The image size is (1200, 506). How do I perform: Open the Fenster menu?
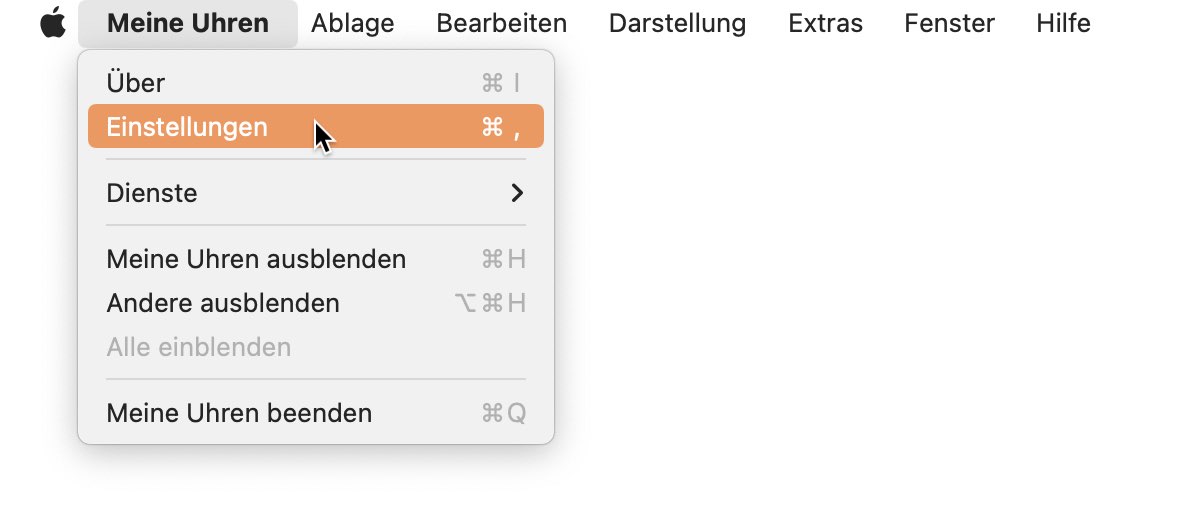950,23
